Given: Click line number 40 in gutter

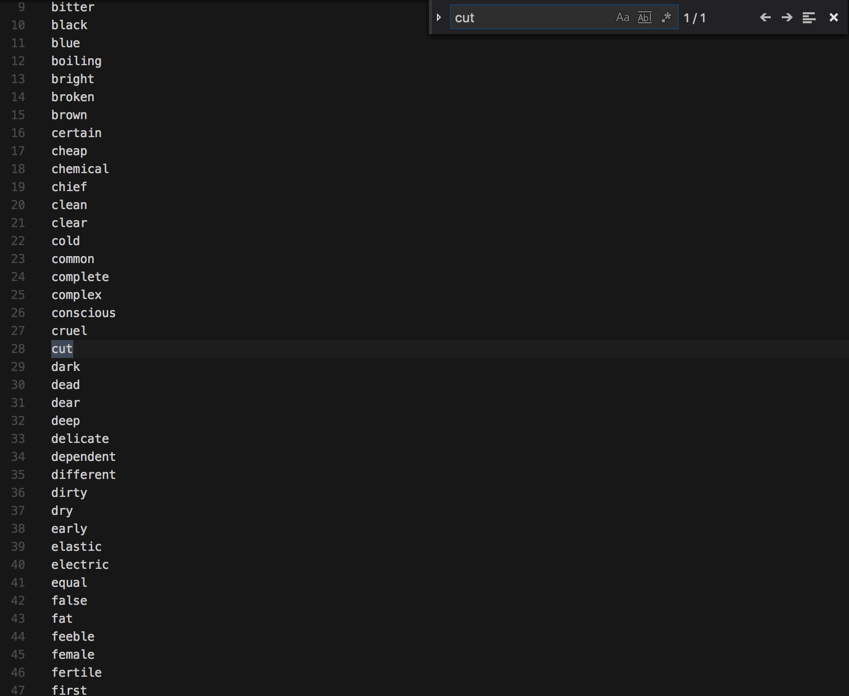Looking at the screenshot, I should pos(18,564).
